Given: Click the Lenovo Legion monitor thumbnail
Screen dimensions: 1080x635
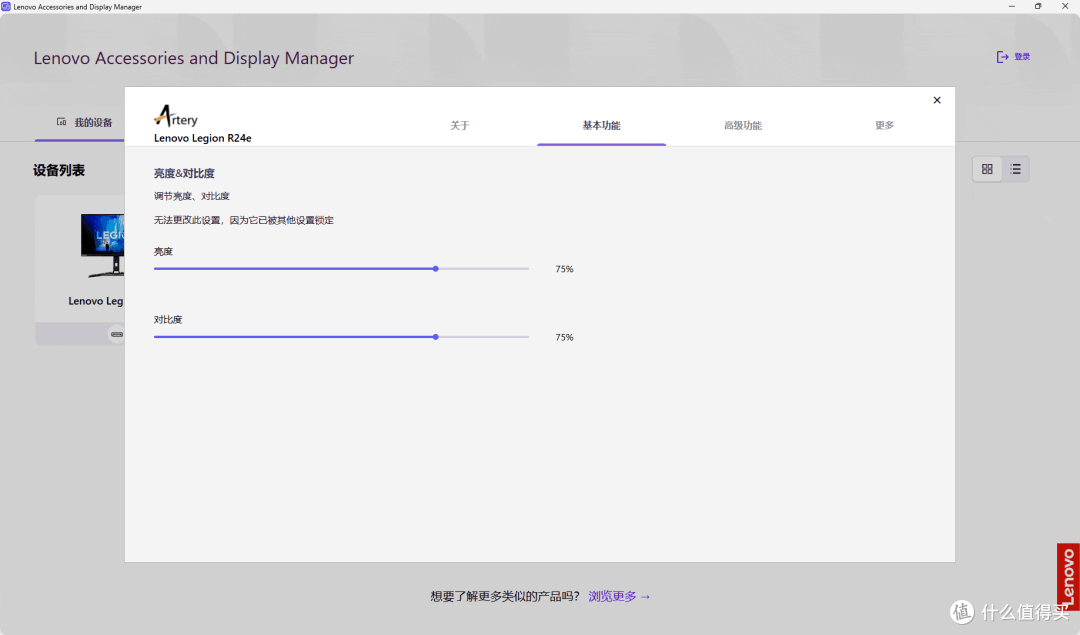Looking at the screenshot, I should tap(103, 245).
